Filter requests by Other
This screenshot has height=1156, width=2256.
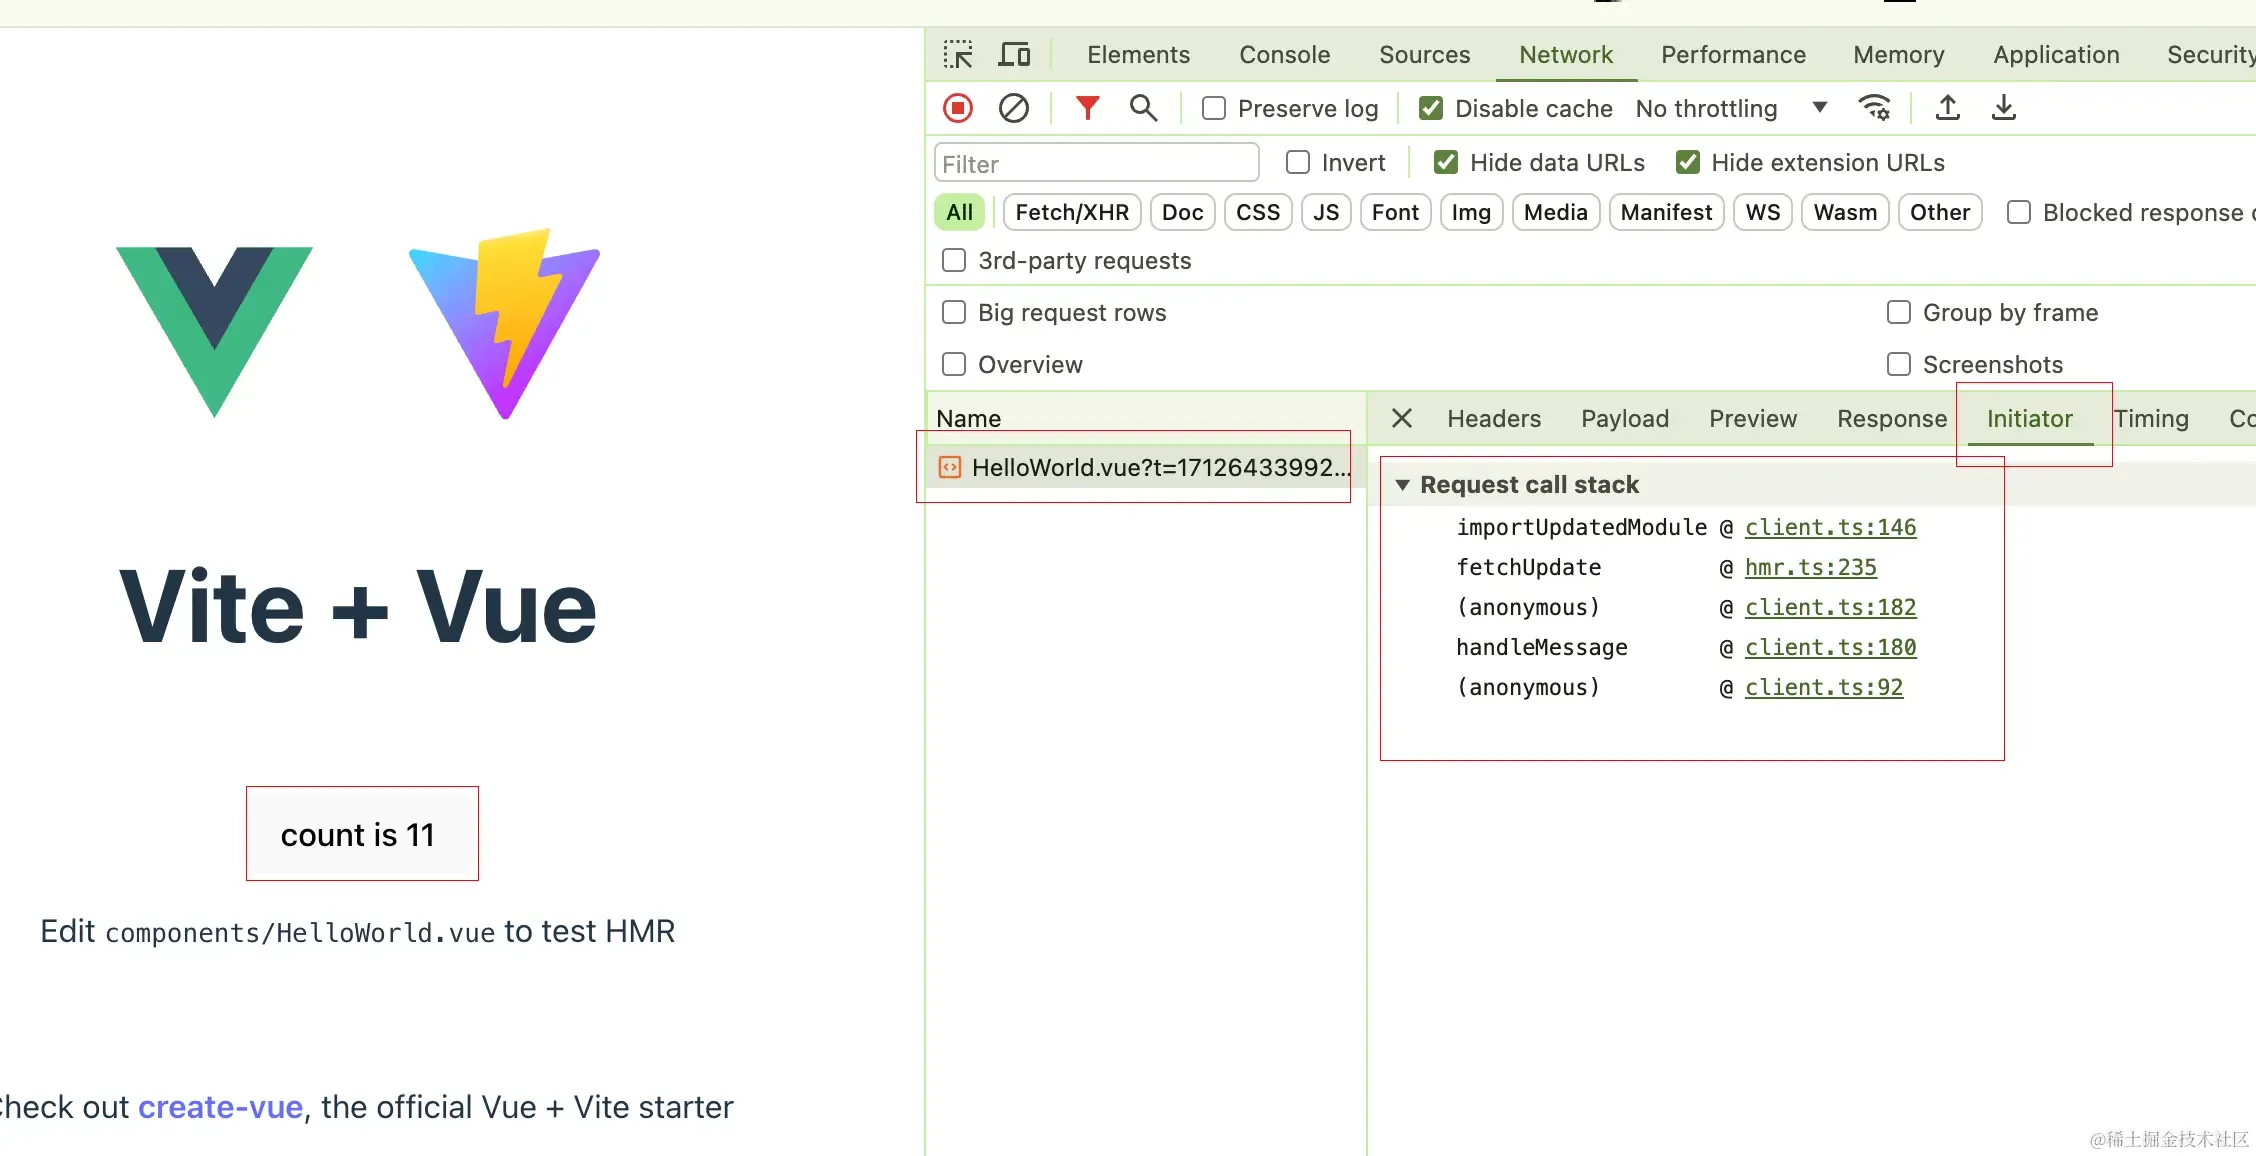(1940, 212)
